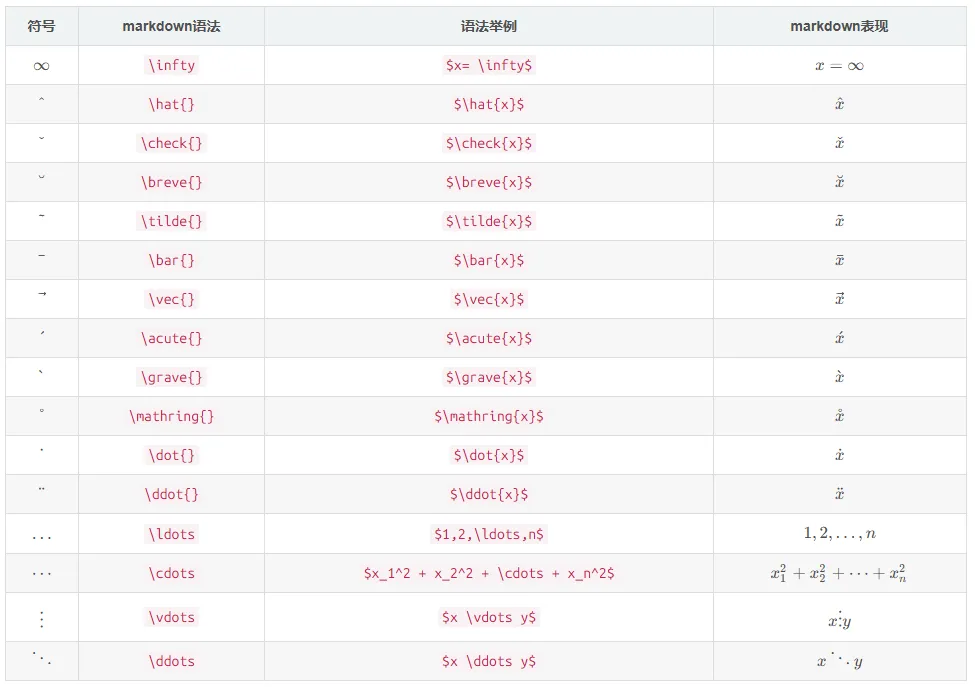Select the "markdown语法" column header
This screenshot has width=975, height=687.
171,27
